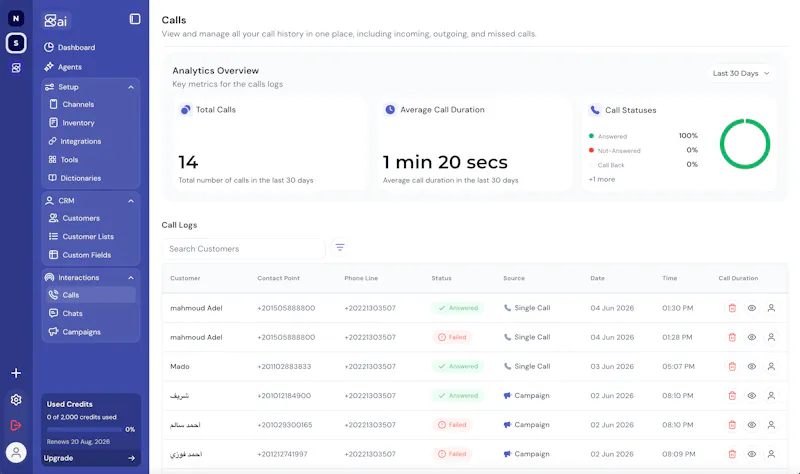Open Custom Fields
800x474 pixels.
tap(80, 255)
